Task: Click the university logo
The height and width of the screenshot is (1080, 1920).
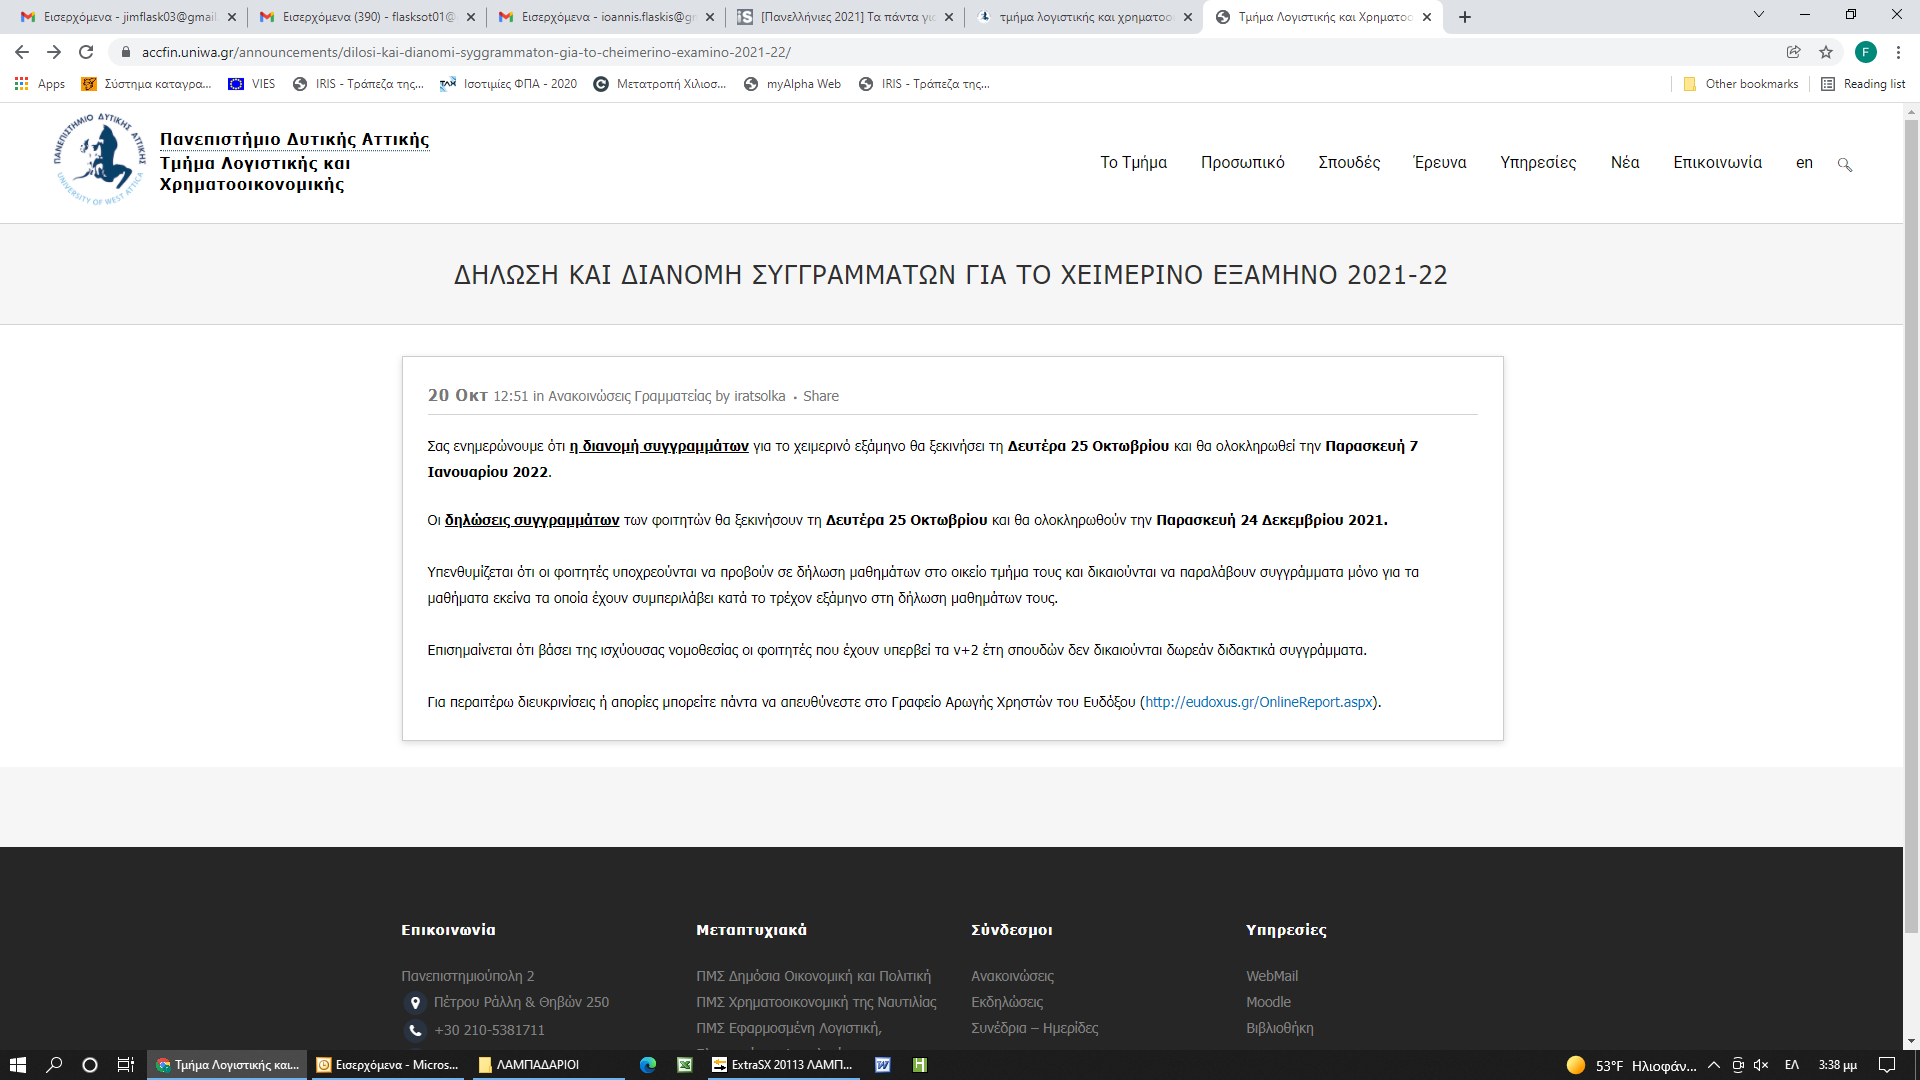Action: 99,160
